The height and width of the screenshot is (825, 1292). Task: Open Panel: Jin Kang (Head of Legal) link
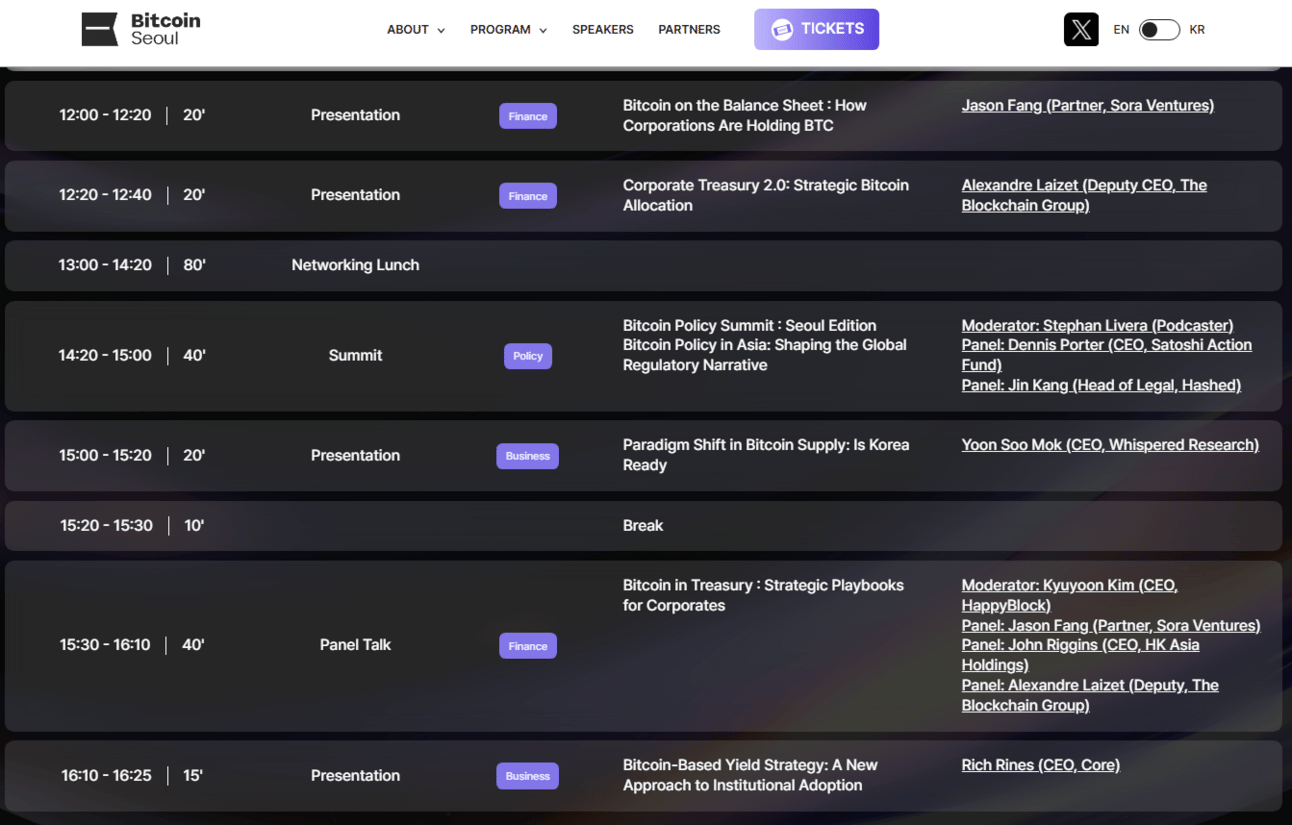(1101, 385)
